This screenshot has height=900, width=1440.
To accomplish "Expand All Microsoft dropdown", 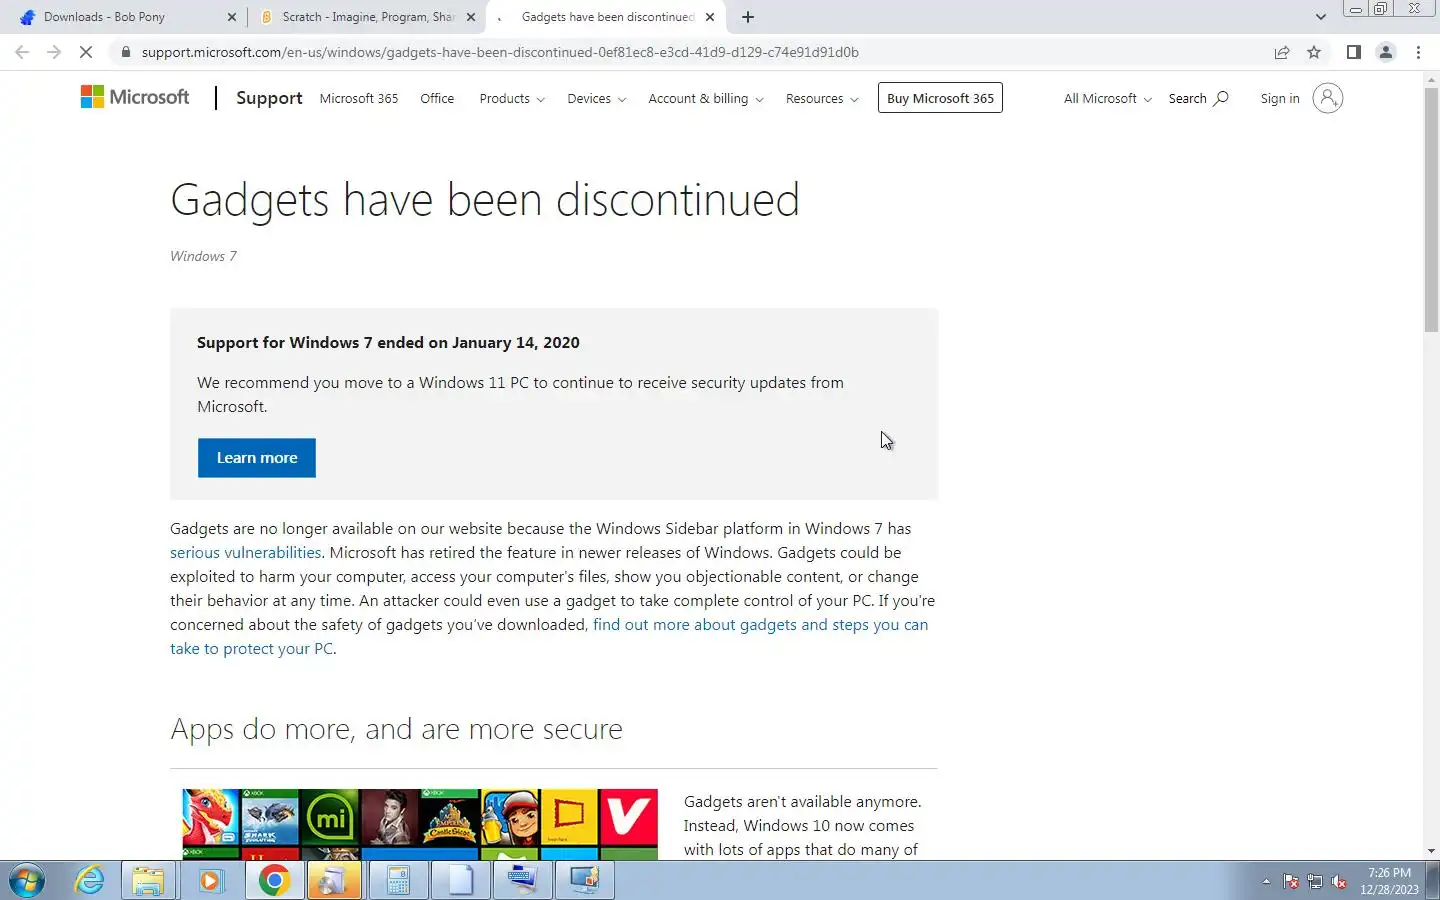I will tap(1108, 98).
